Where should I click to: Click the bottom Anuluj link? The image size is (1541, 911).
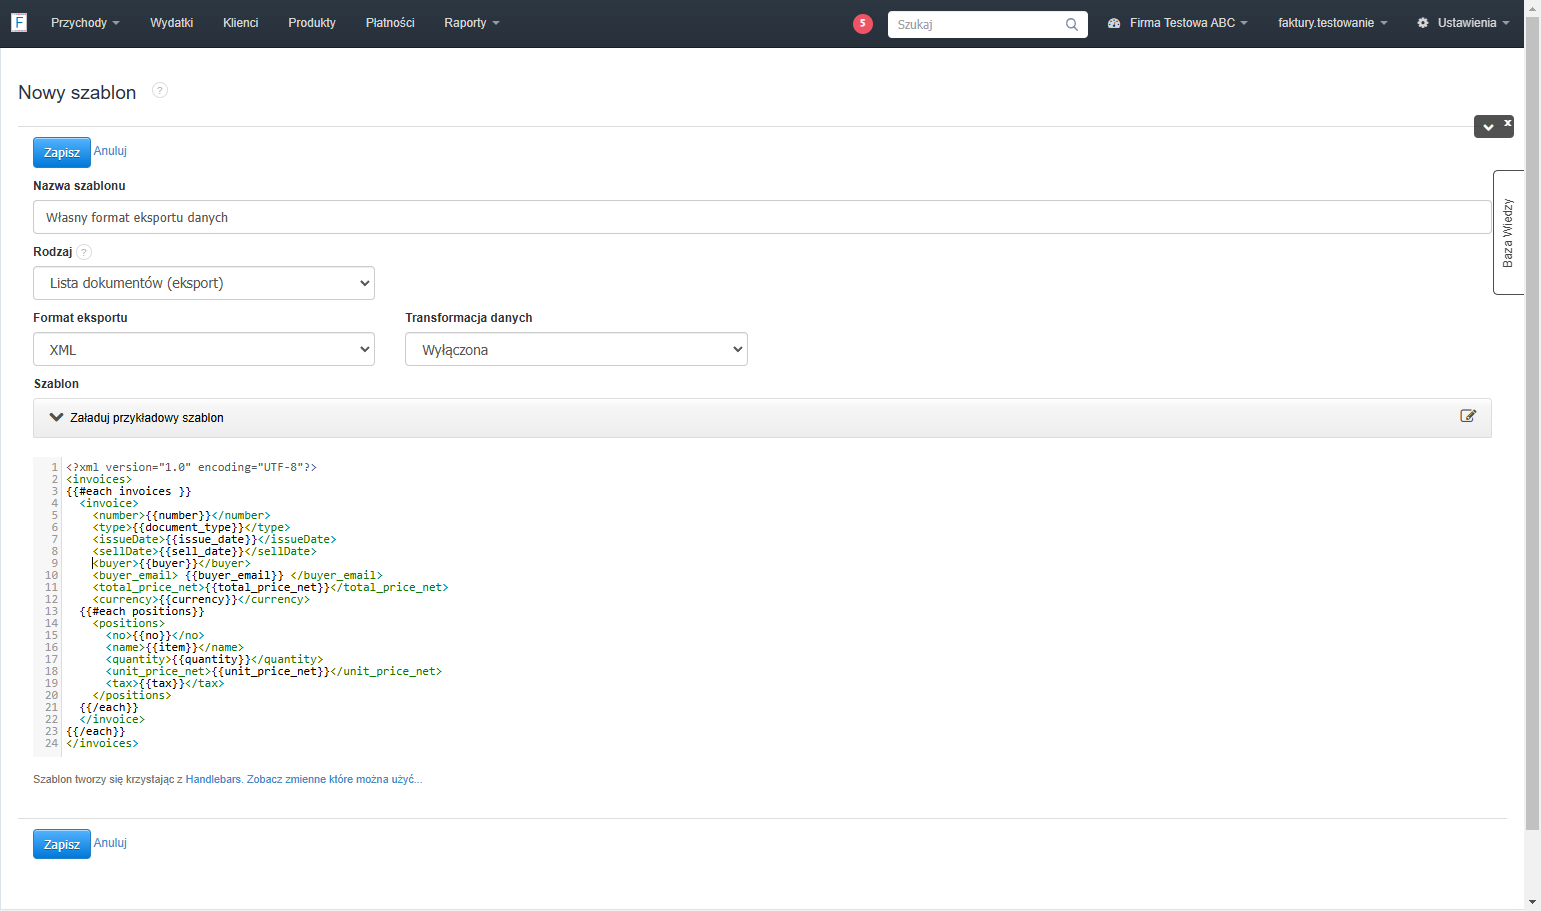(x=110, y=843)
